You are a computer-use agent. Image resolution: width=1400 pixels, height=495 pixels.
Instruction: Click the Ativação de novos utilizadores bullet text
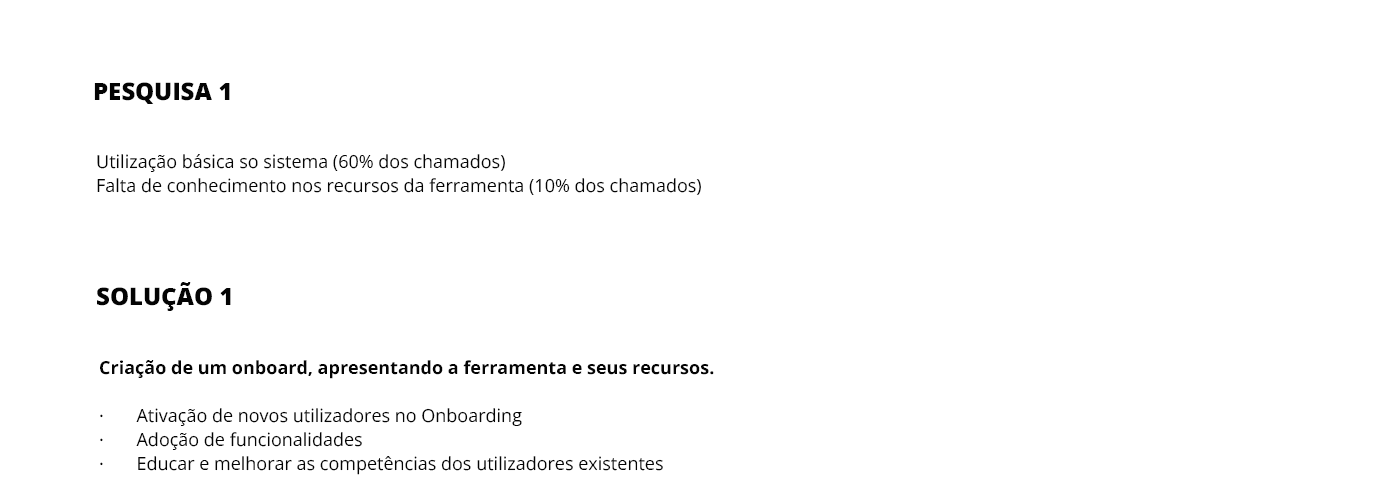pos(329,416)
